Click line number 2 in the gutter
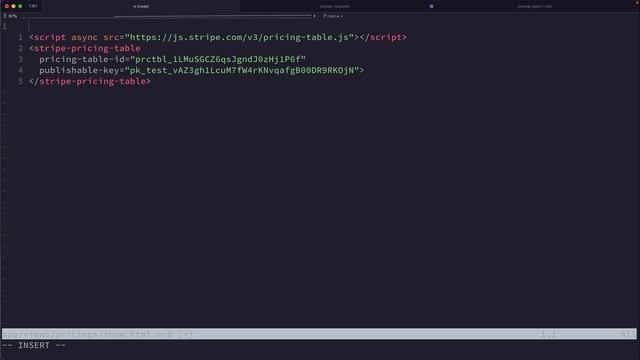The height and width of the screenshot is (360, 640). (20, 48)
